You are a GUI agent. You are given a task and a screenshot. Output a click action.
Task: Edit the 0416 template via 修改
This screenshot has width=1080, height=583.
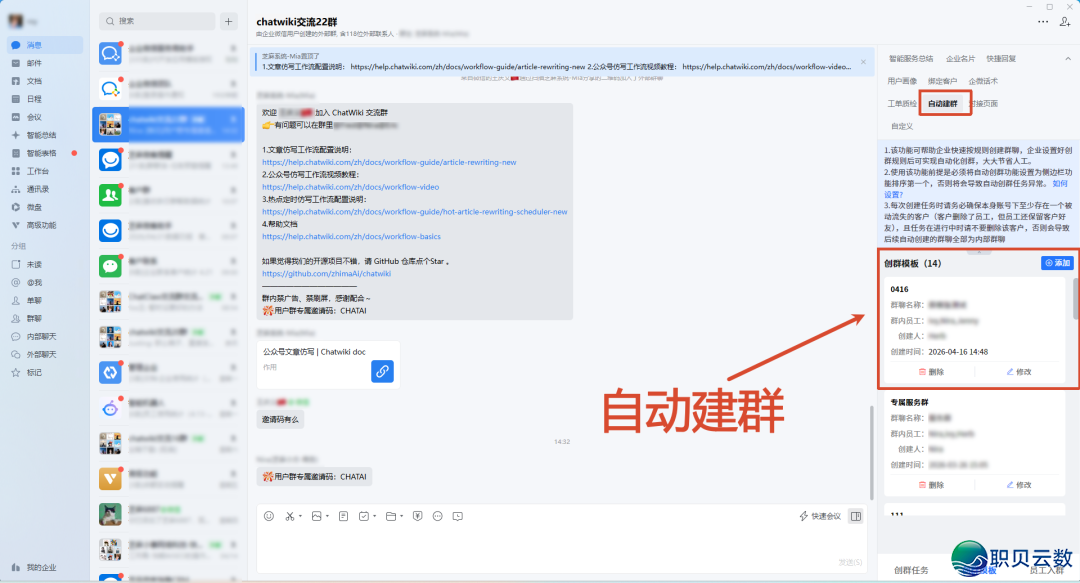click(1019, 371)
